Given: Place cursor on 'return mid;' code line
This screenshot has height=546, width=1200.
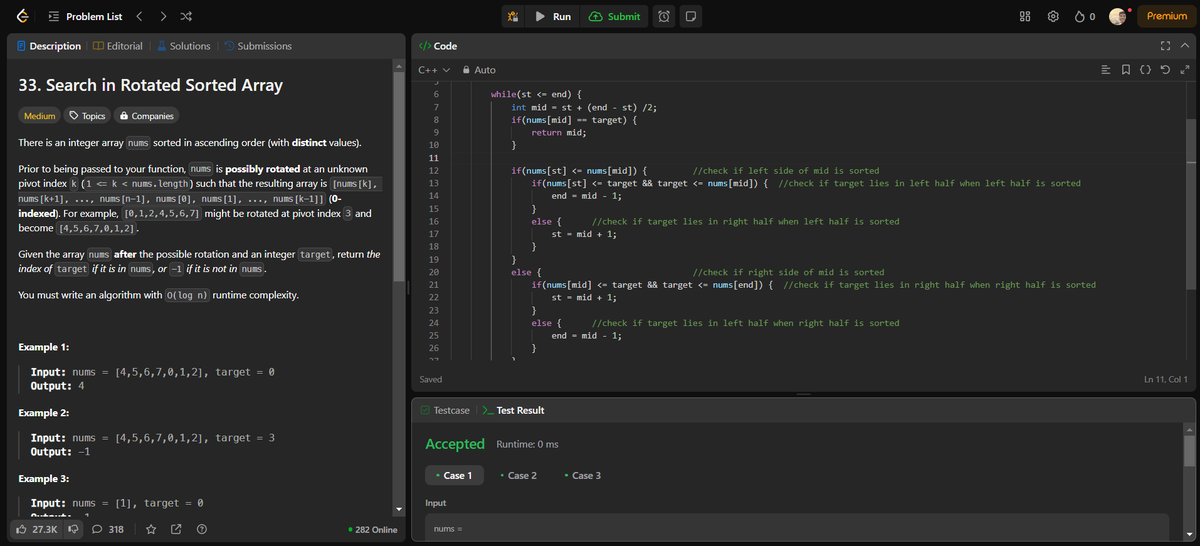Looking at the screenshot, I should 559,132.
